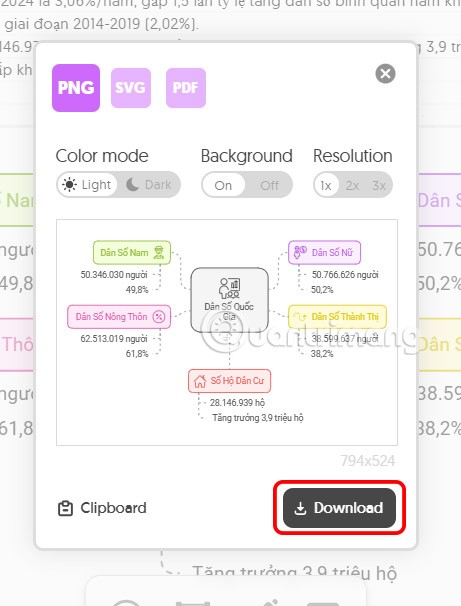Image resolution: width=461 pixels, height=606 pixels.
Task: Click the sun icon in Light mode
Action: point(70,185)
